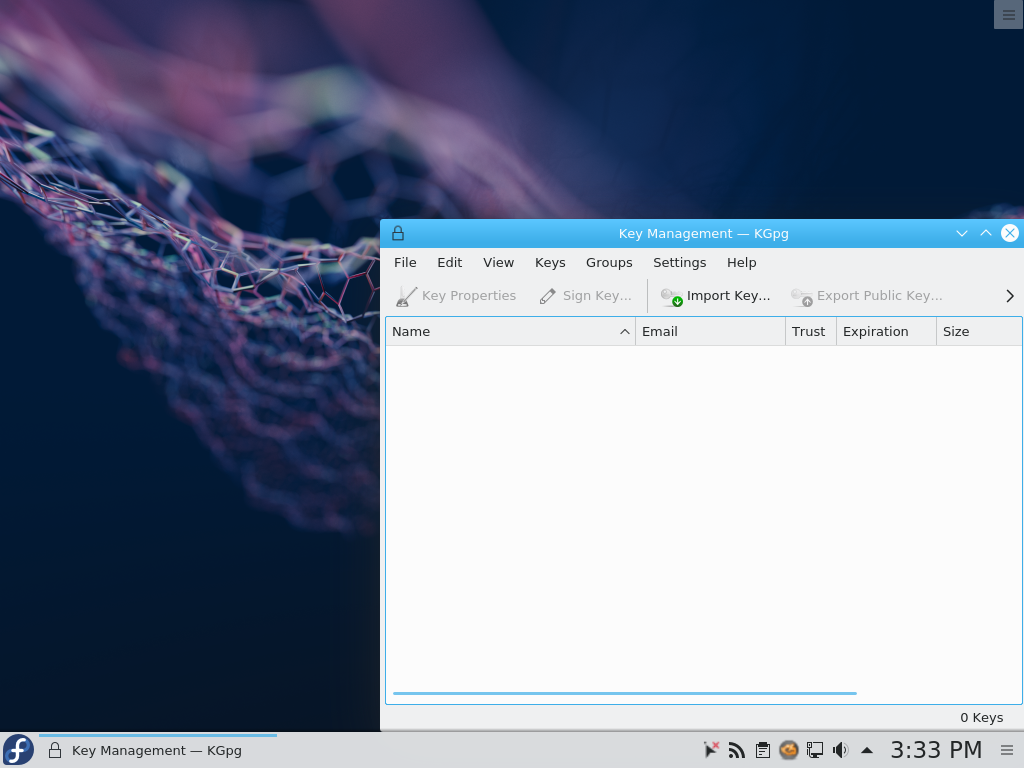This screenshot has width=1024, height=768.
Task: Close the Key Management window
Action: (1010, 233)
